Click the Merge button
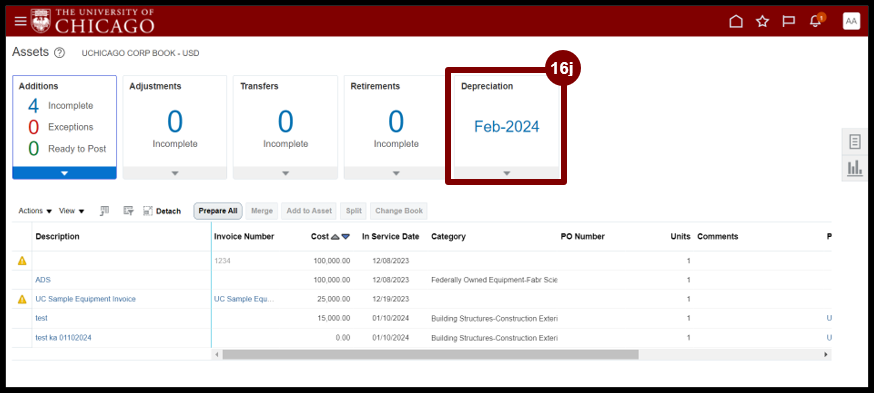This screenshot has width=874, height=393. [x=262, y=211]
